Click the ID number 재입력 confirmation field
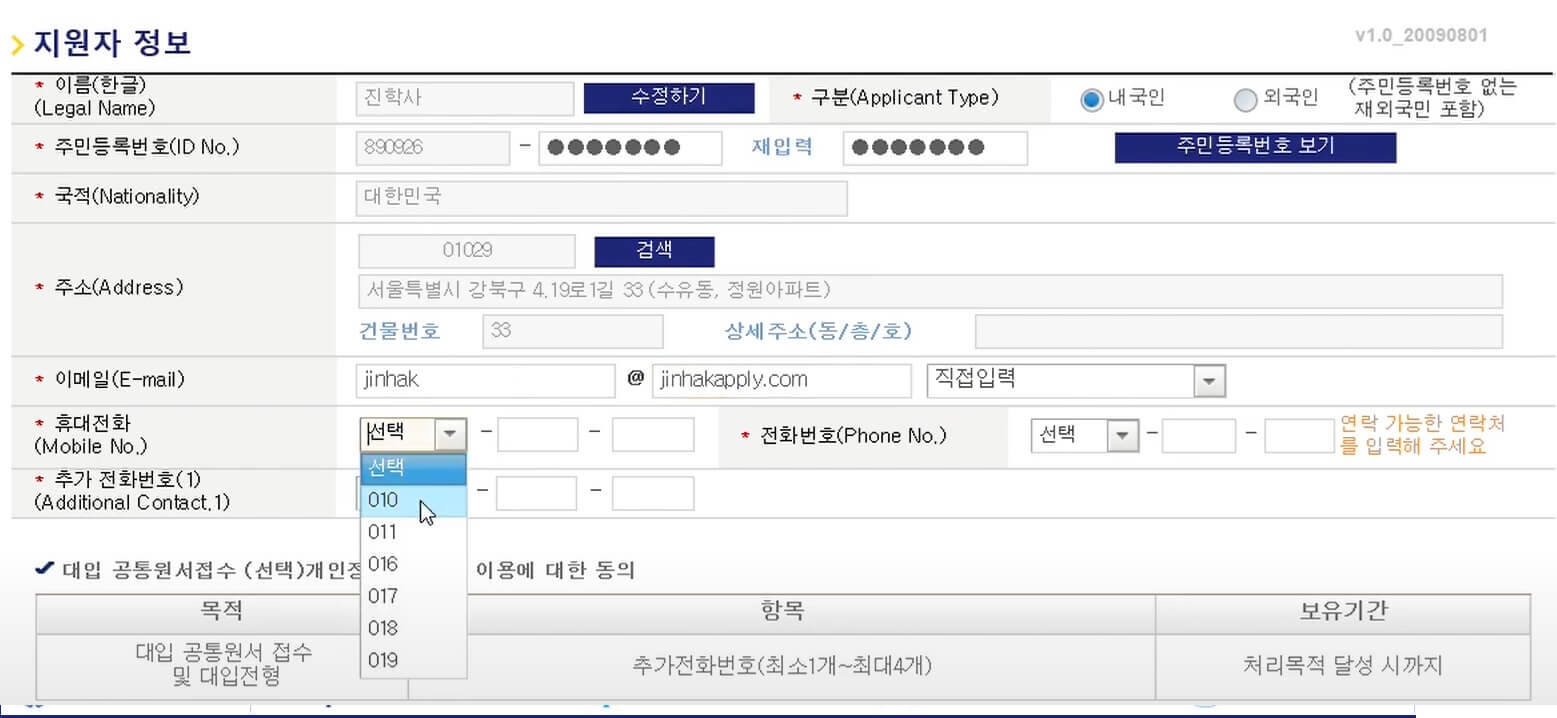Viewport: 1557px width, 718px height. click(935, 147)
